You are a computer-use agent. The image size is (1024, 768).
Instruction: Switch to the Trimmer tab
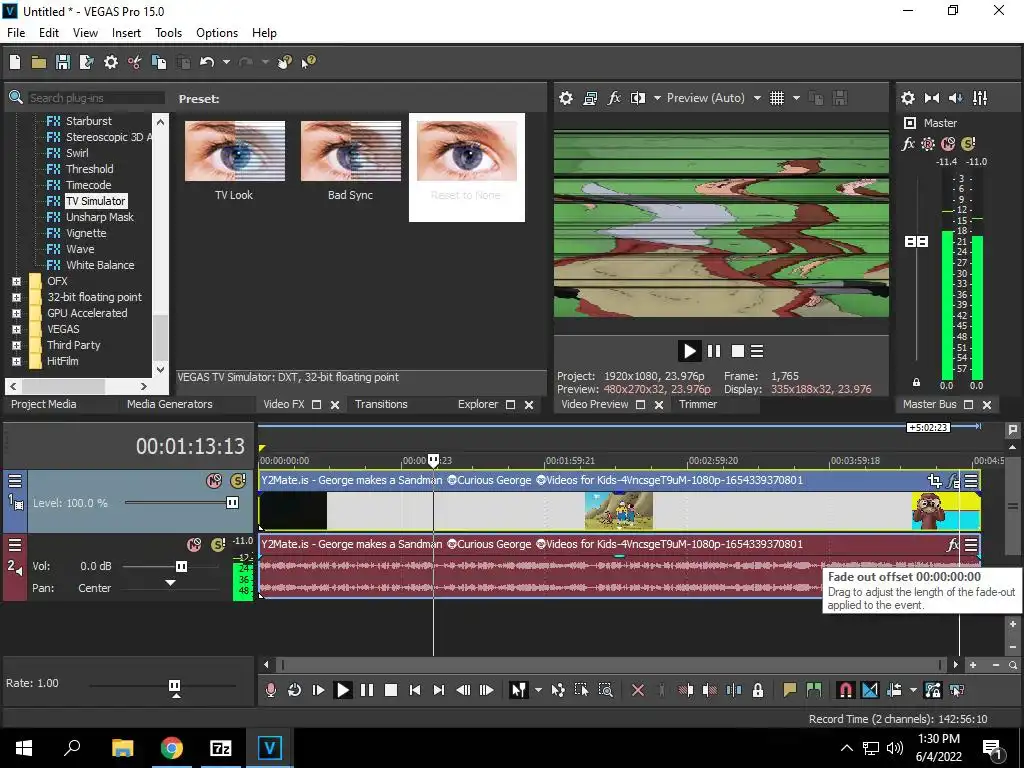697,404
